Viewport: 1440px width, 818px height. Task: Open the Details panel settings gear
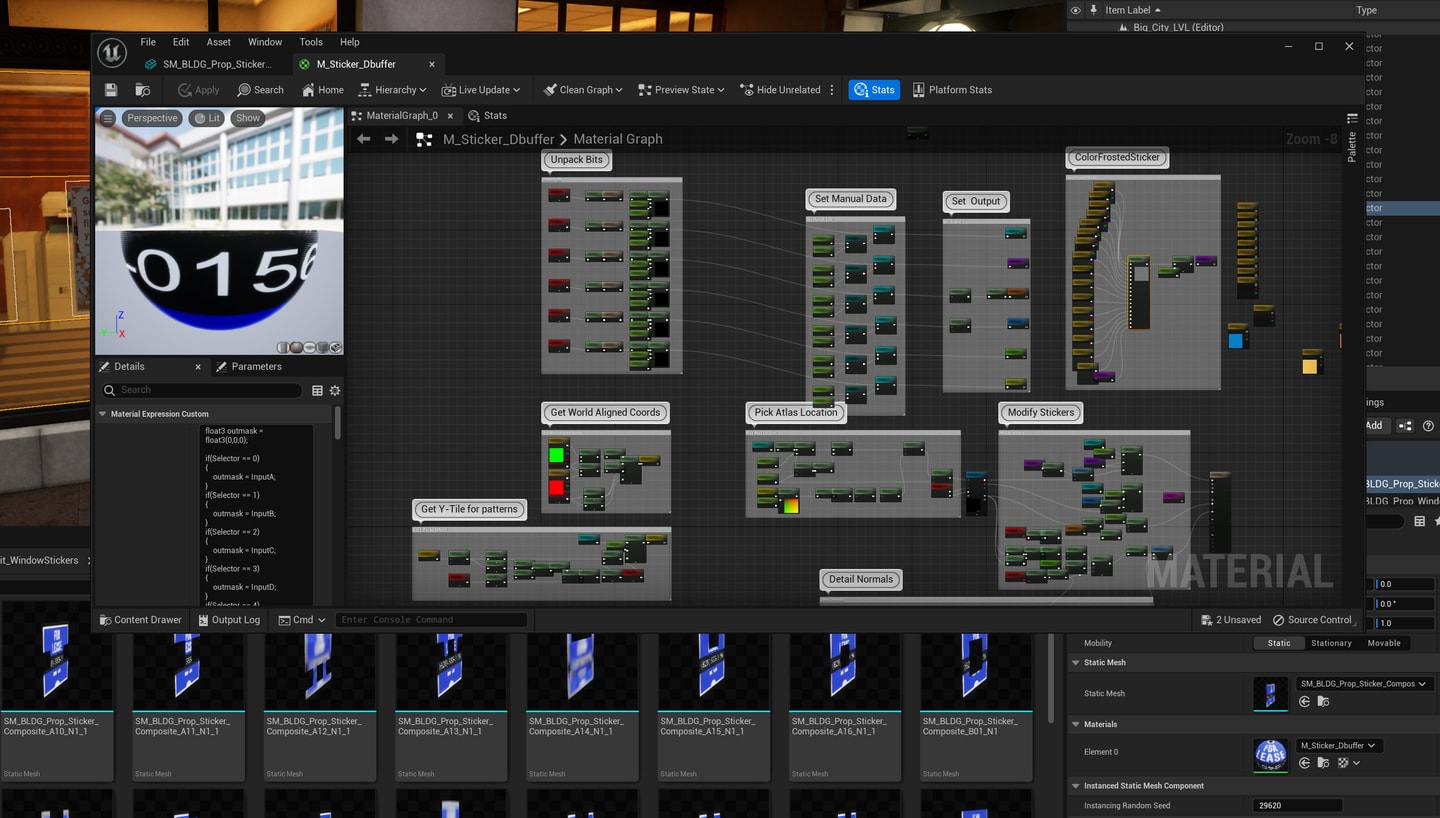335,390
